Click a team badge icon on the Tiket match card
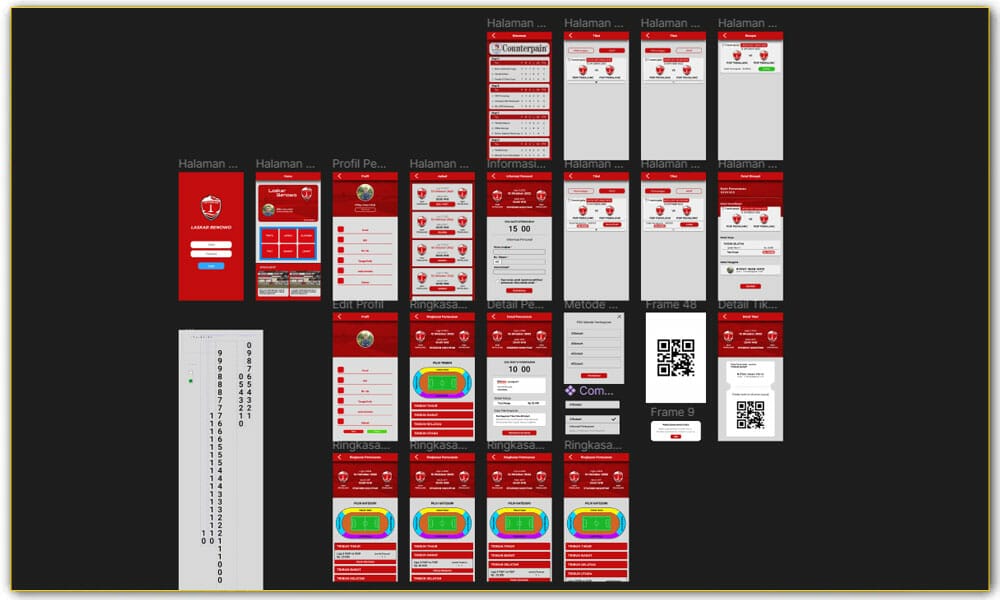Viewport: 1000px width, 600px height. pyautogui.click(x=583, y=69)
